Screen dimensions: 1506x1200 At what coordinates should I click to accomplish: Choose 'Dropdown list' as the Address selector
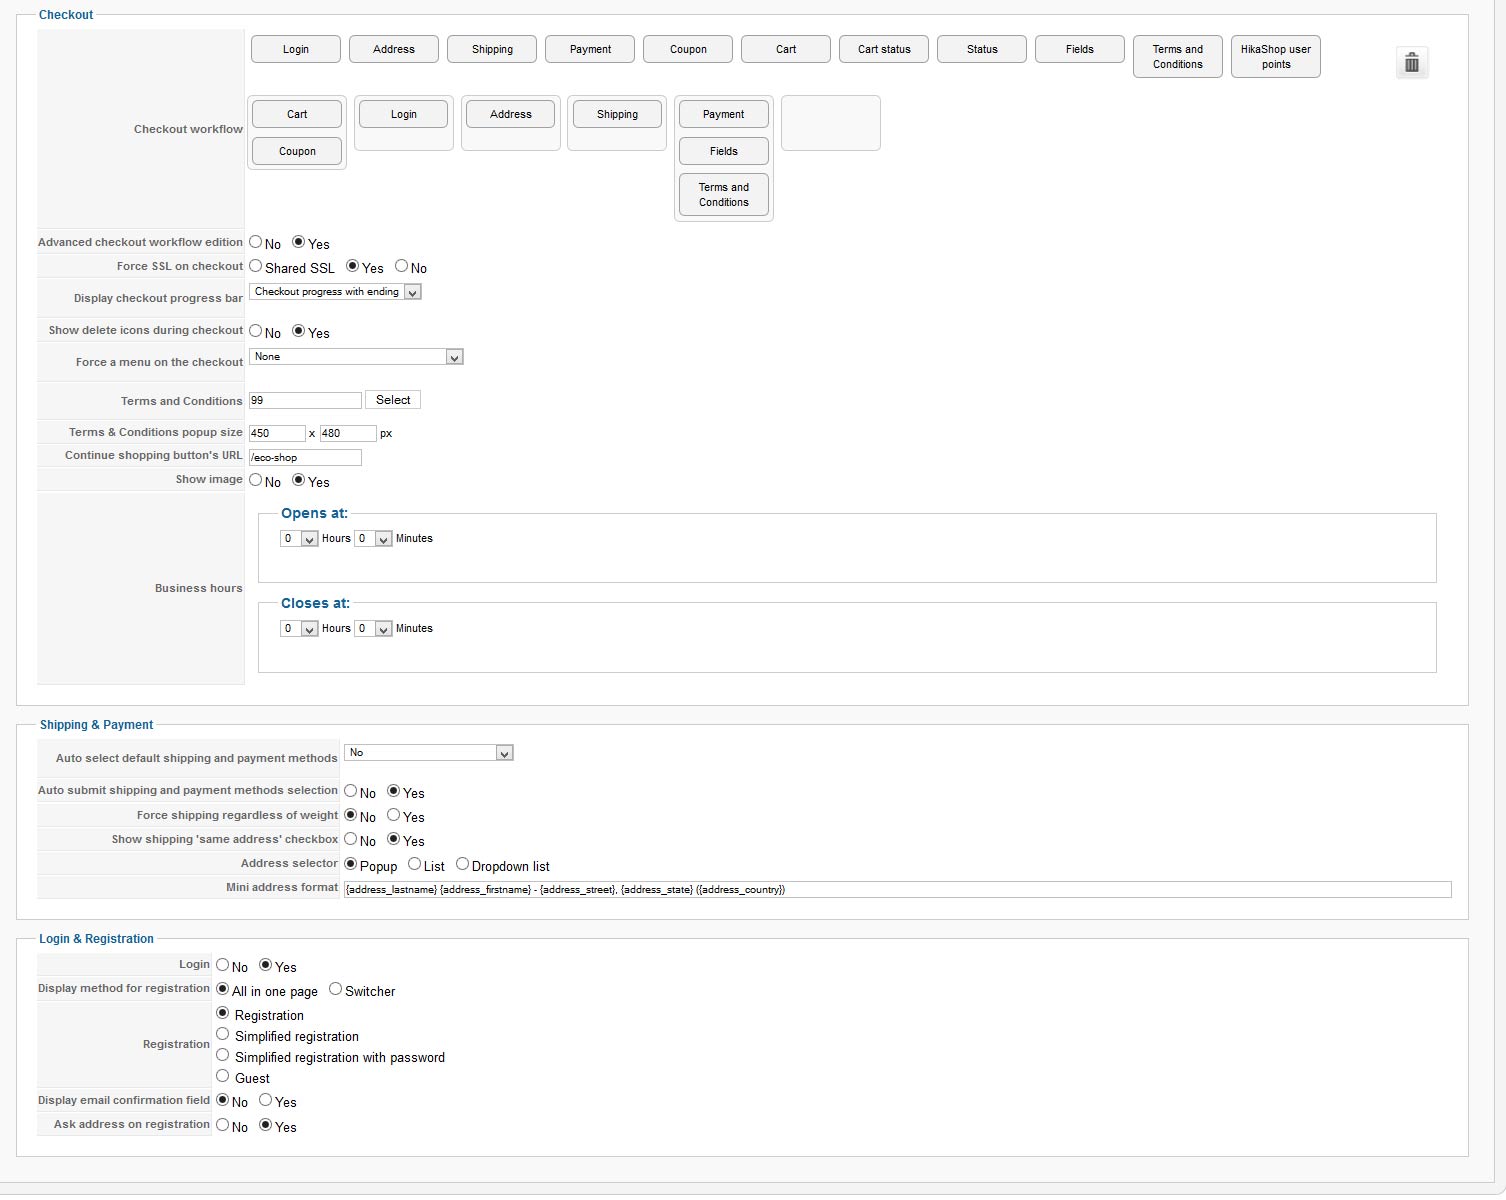(462, 864)
